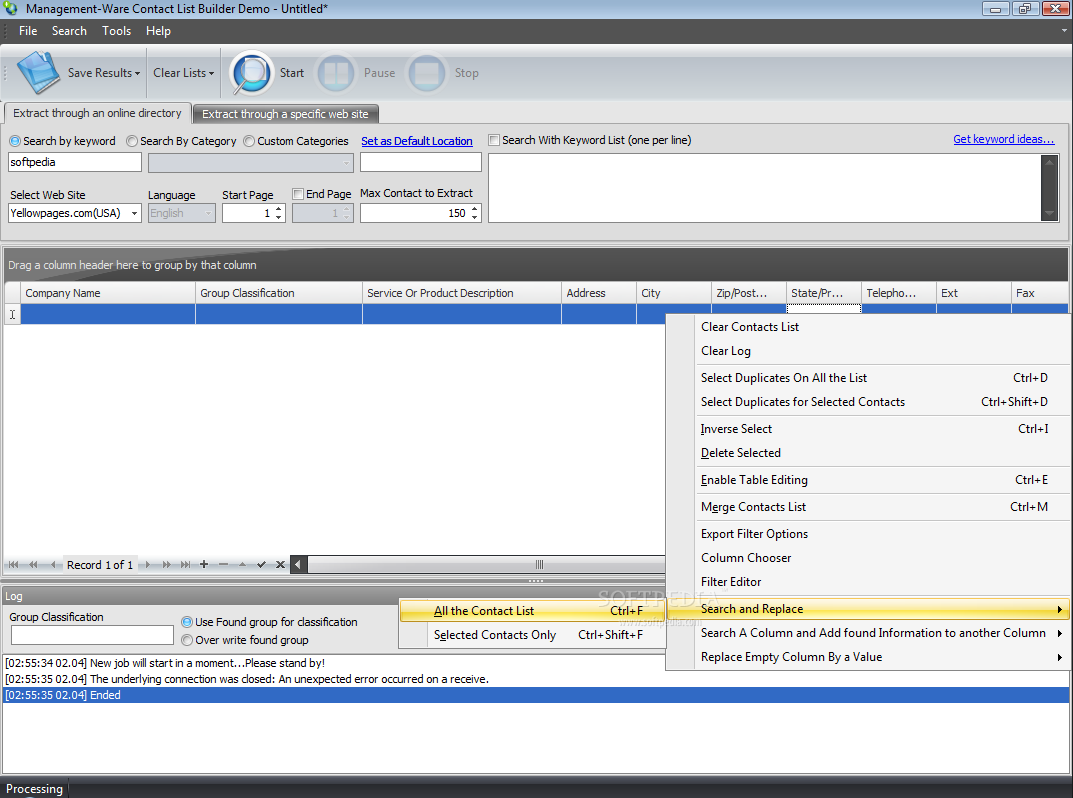Click the keyword list vertical scrollbar

(x=1049, y=188)
